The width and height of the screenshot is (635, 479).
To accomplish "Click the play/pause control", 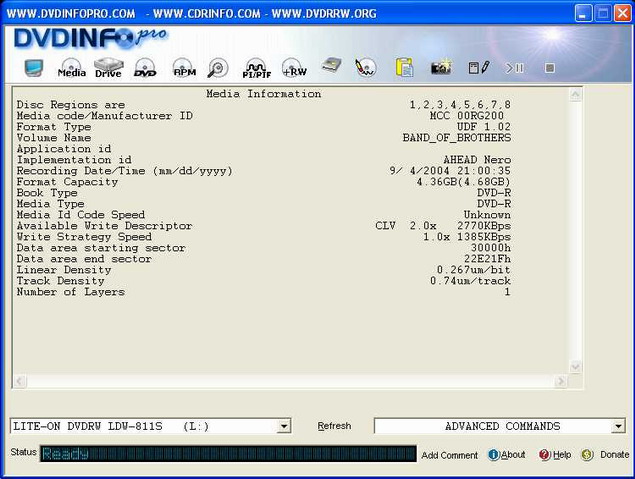I will (x=515, y=68).
